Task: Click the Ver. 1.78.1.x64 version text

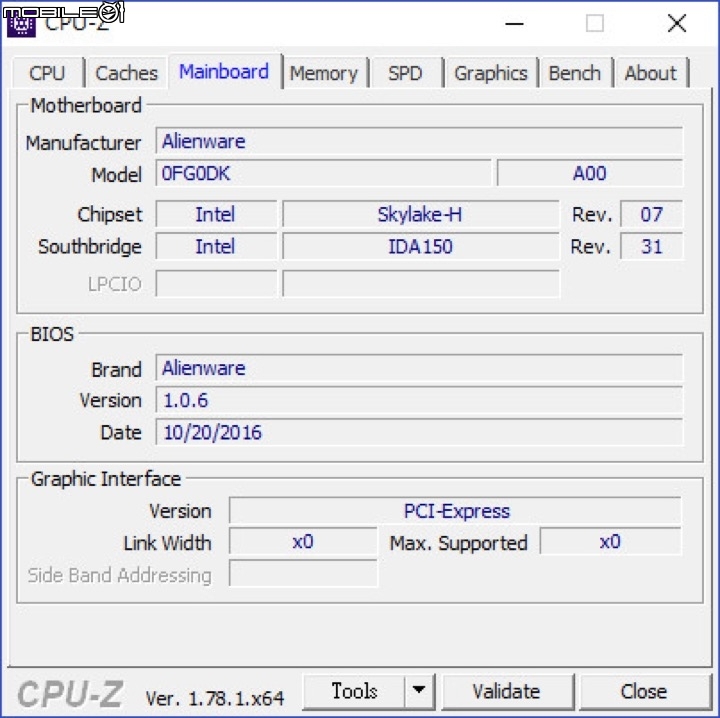Action: coord(214,698)
